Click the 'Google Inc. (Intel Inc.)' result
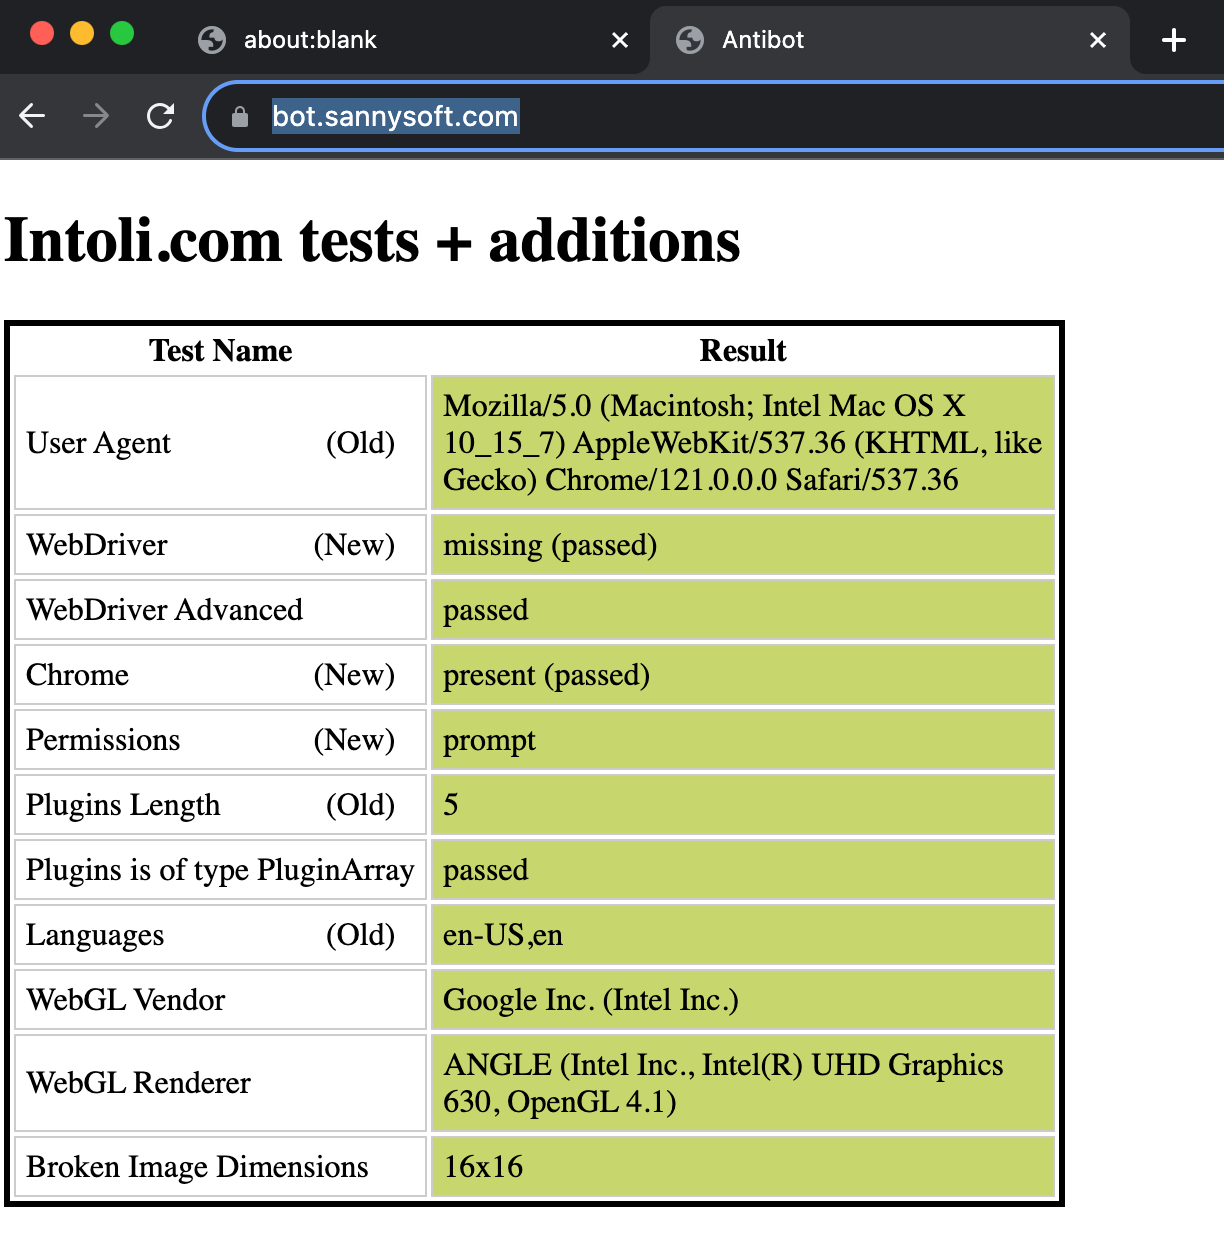 (x=743, y=1000)
